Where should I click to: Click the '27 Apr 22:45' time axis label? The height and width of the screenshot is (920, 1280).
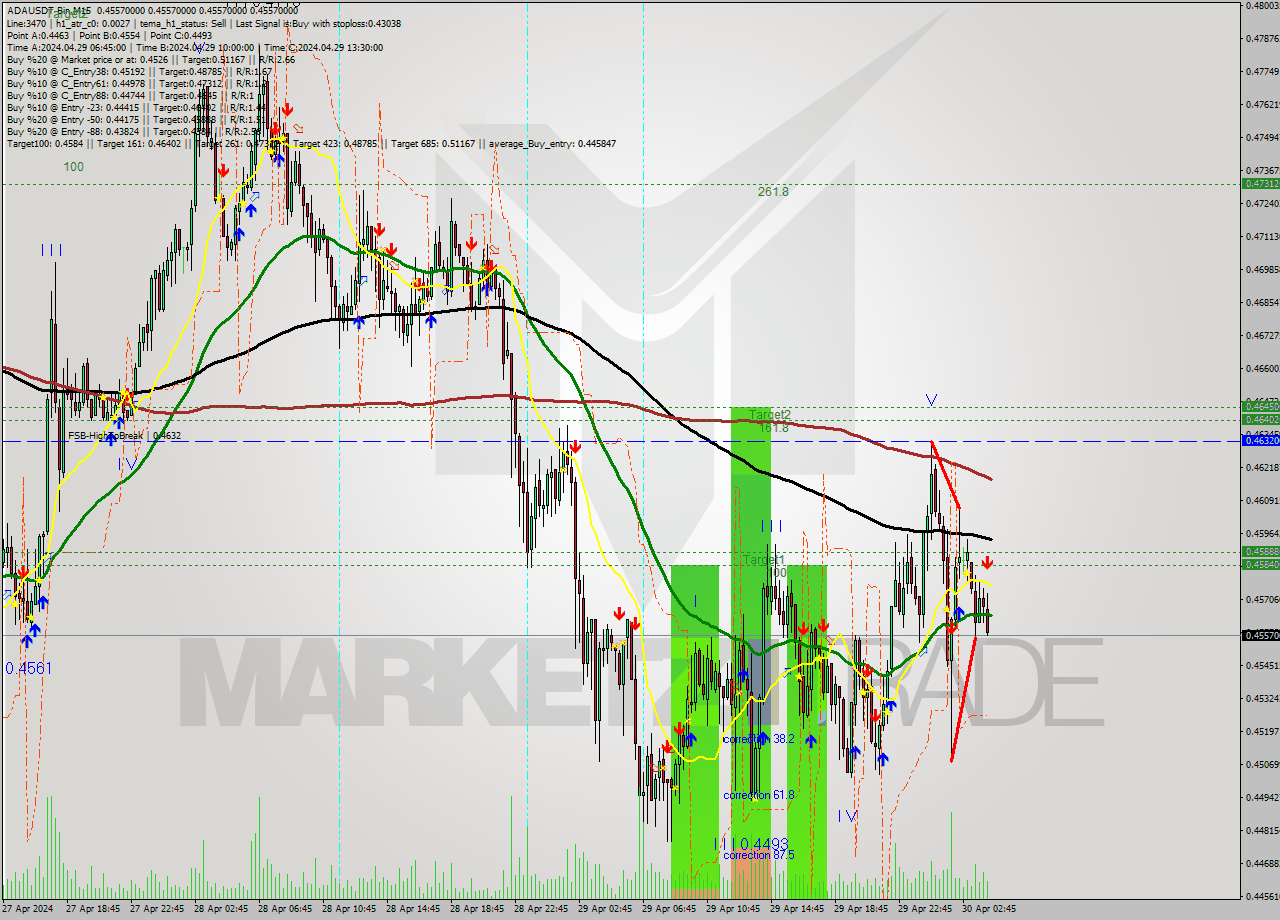pos(156,909)
